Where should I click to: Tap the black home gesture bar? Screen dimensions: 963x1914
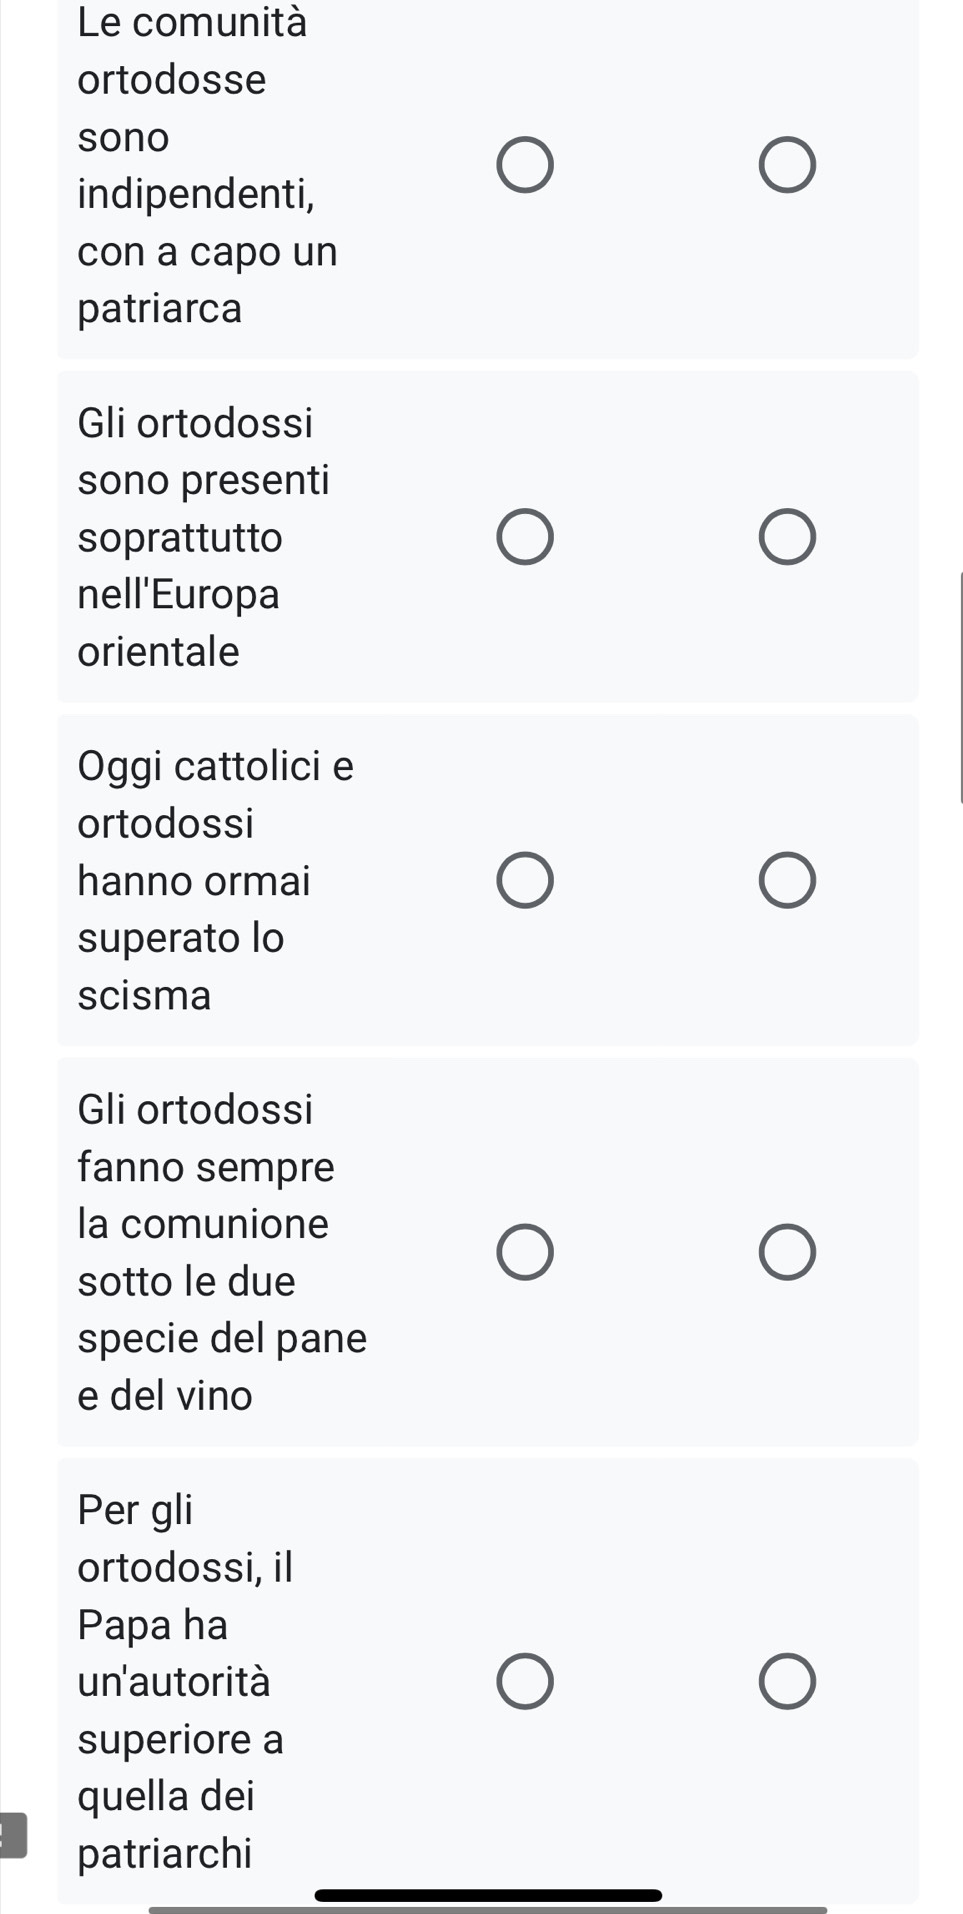pyautogui.click(x=487, y=1895)
